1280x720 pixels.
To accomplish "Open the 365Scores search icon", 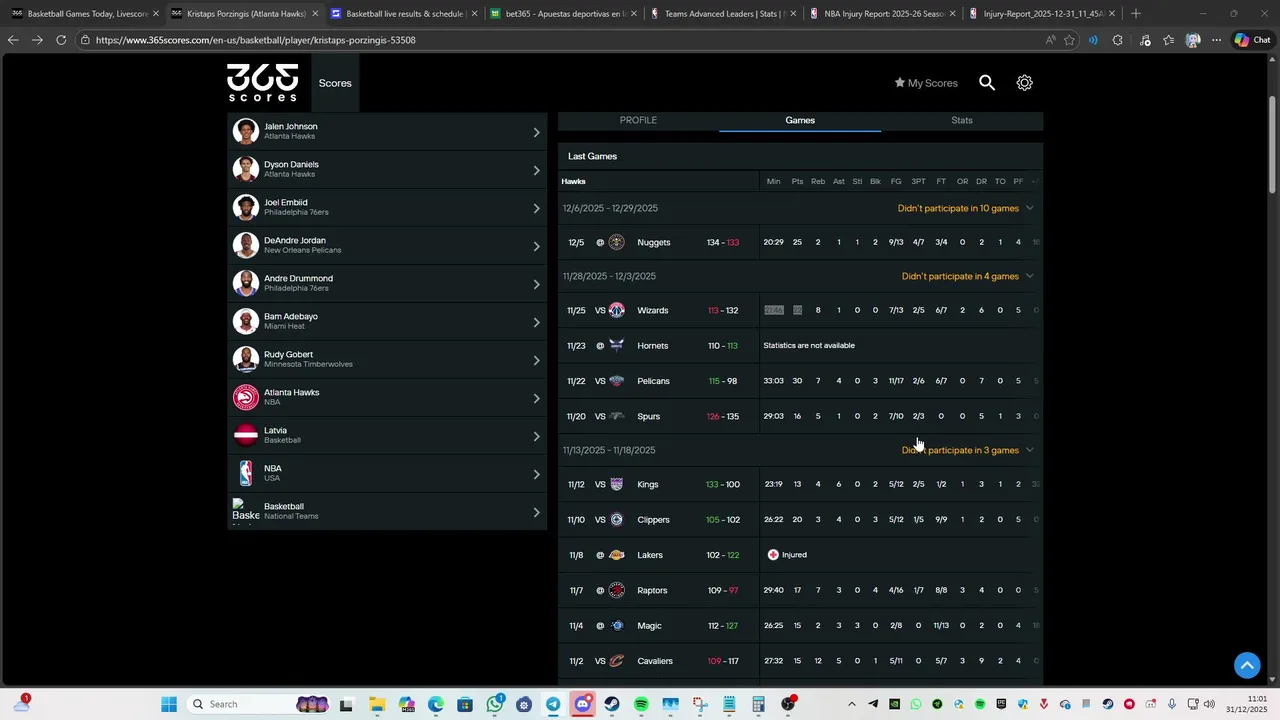I will [x=987, y=83].
